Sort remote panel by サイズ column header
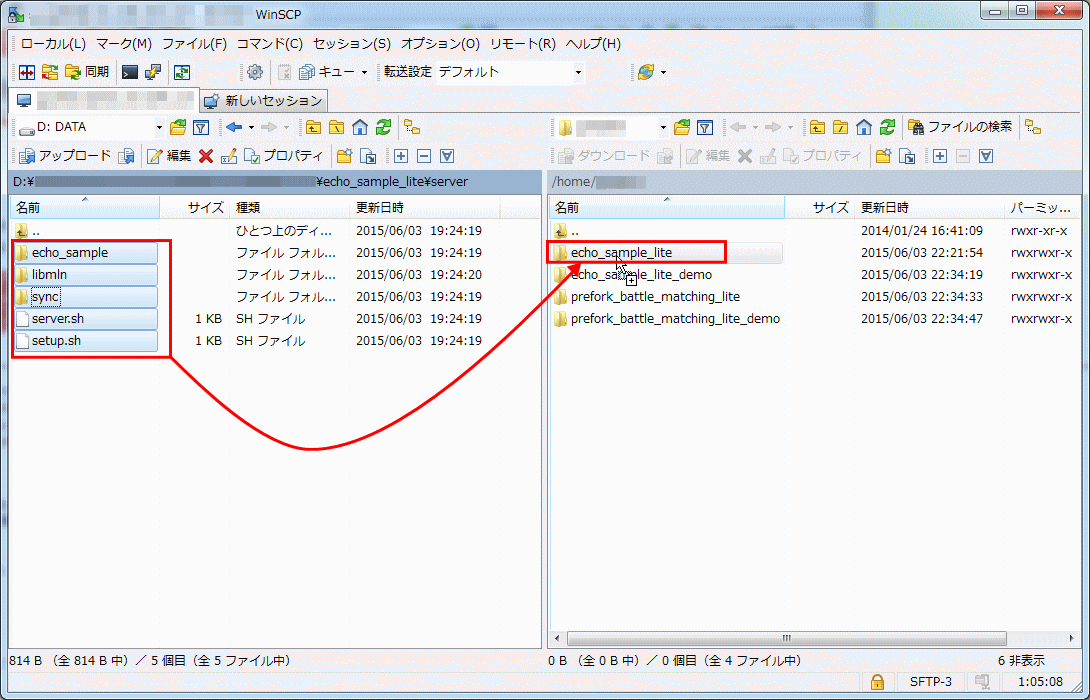This screenshot has width=1090, height=700. point(819,207)
